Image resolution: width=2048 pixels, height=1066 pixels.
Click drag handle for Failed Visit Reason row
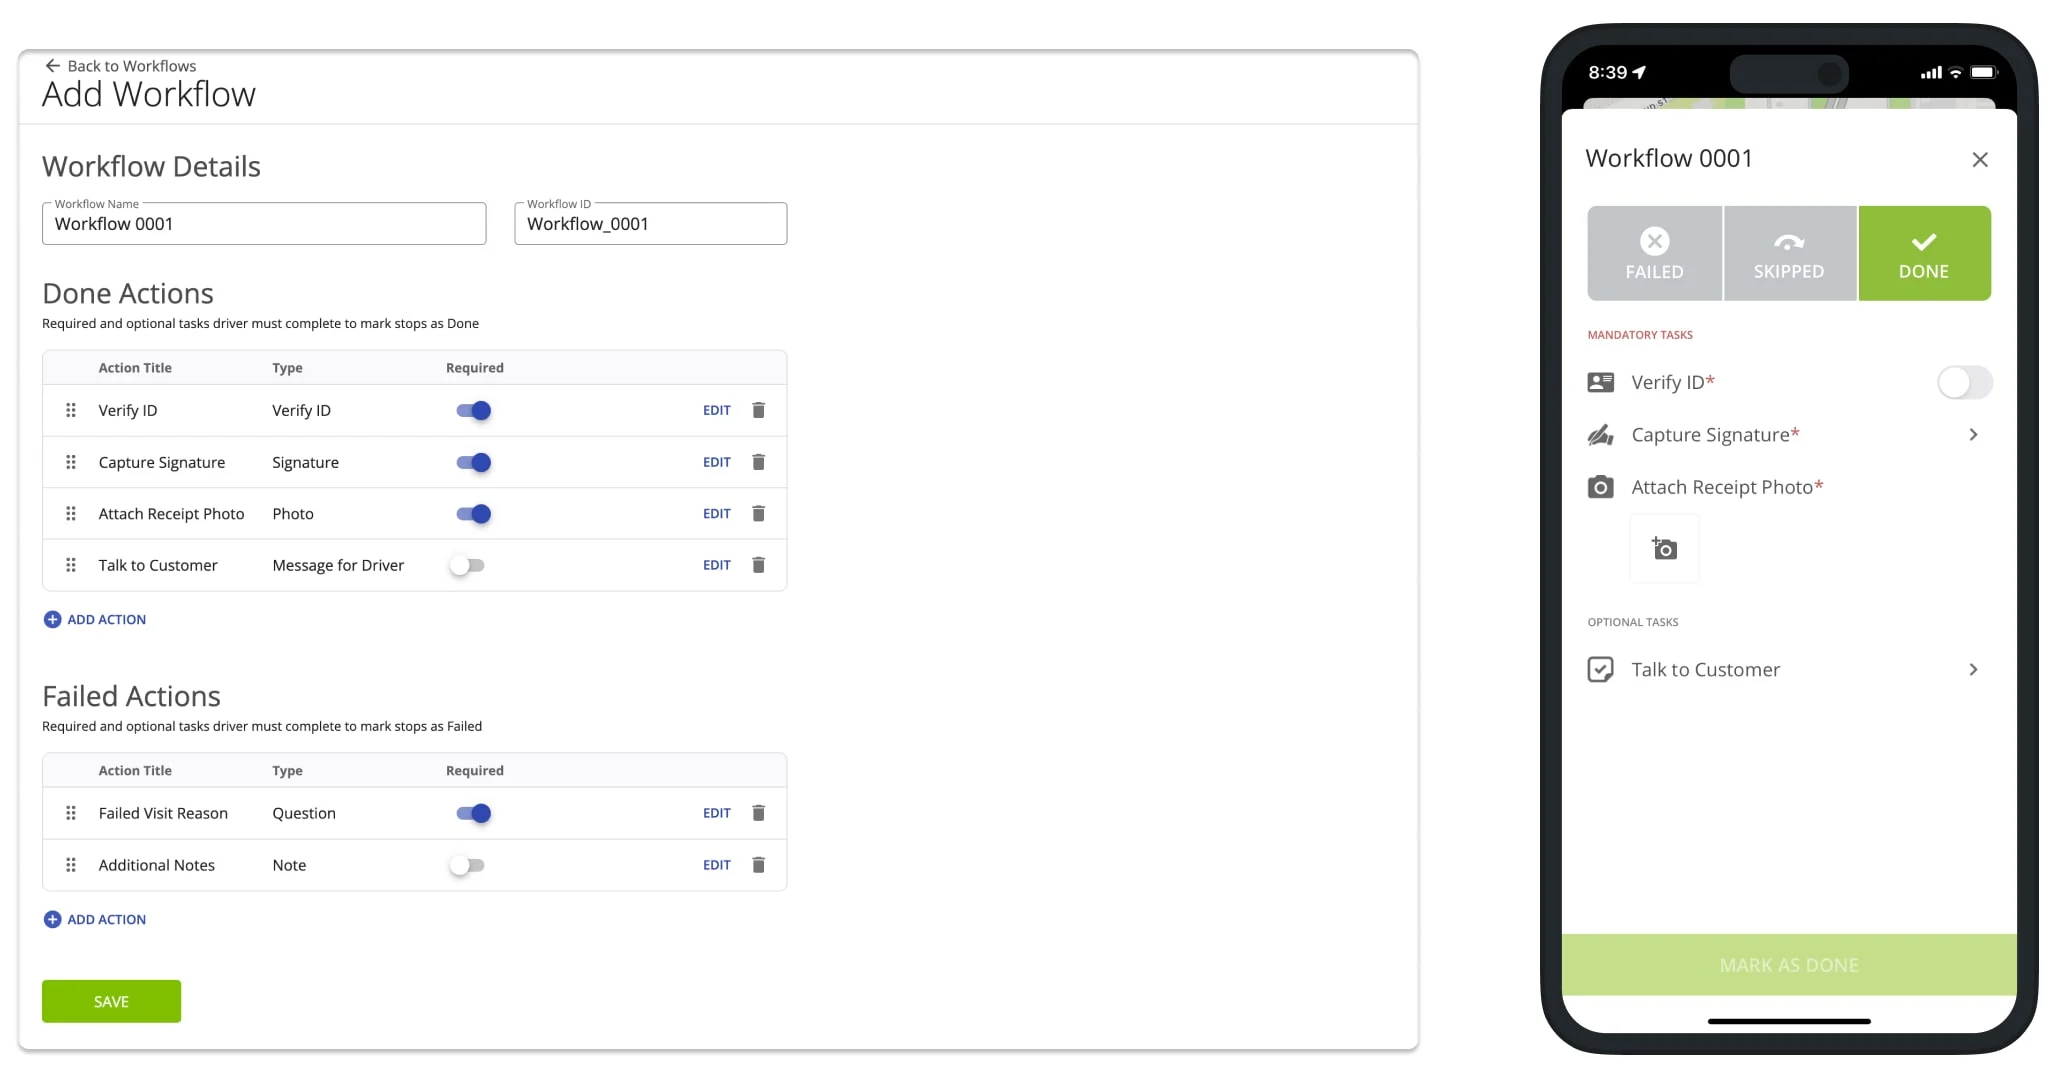click(x=71, y=813)
